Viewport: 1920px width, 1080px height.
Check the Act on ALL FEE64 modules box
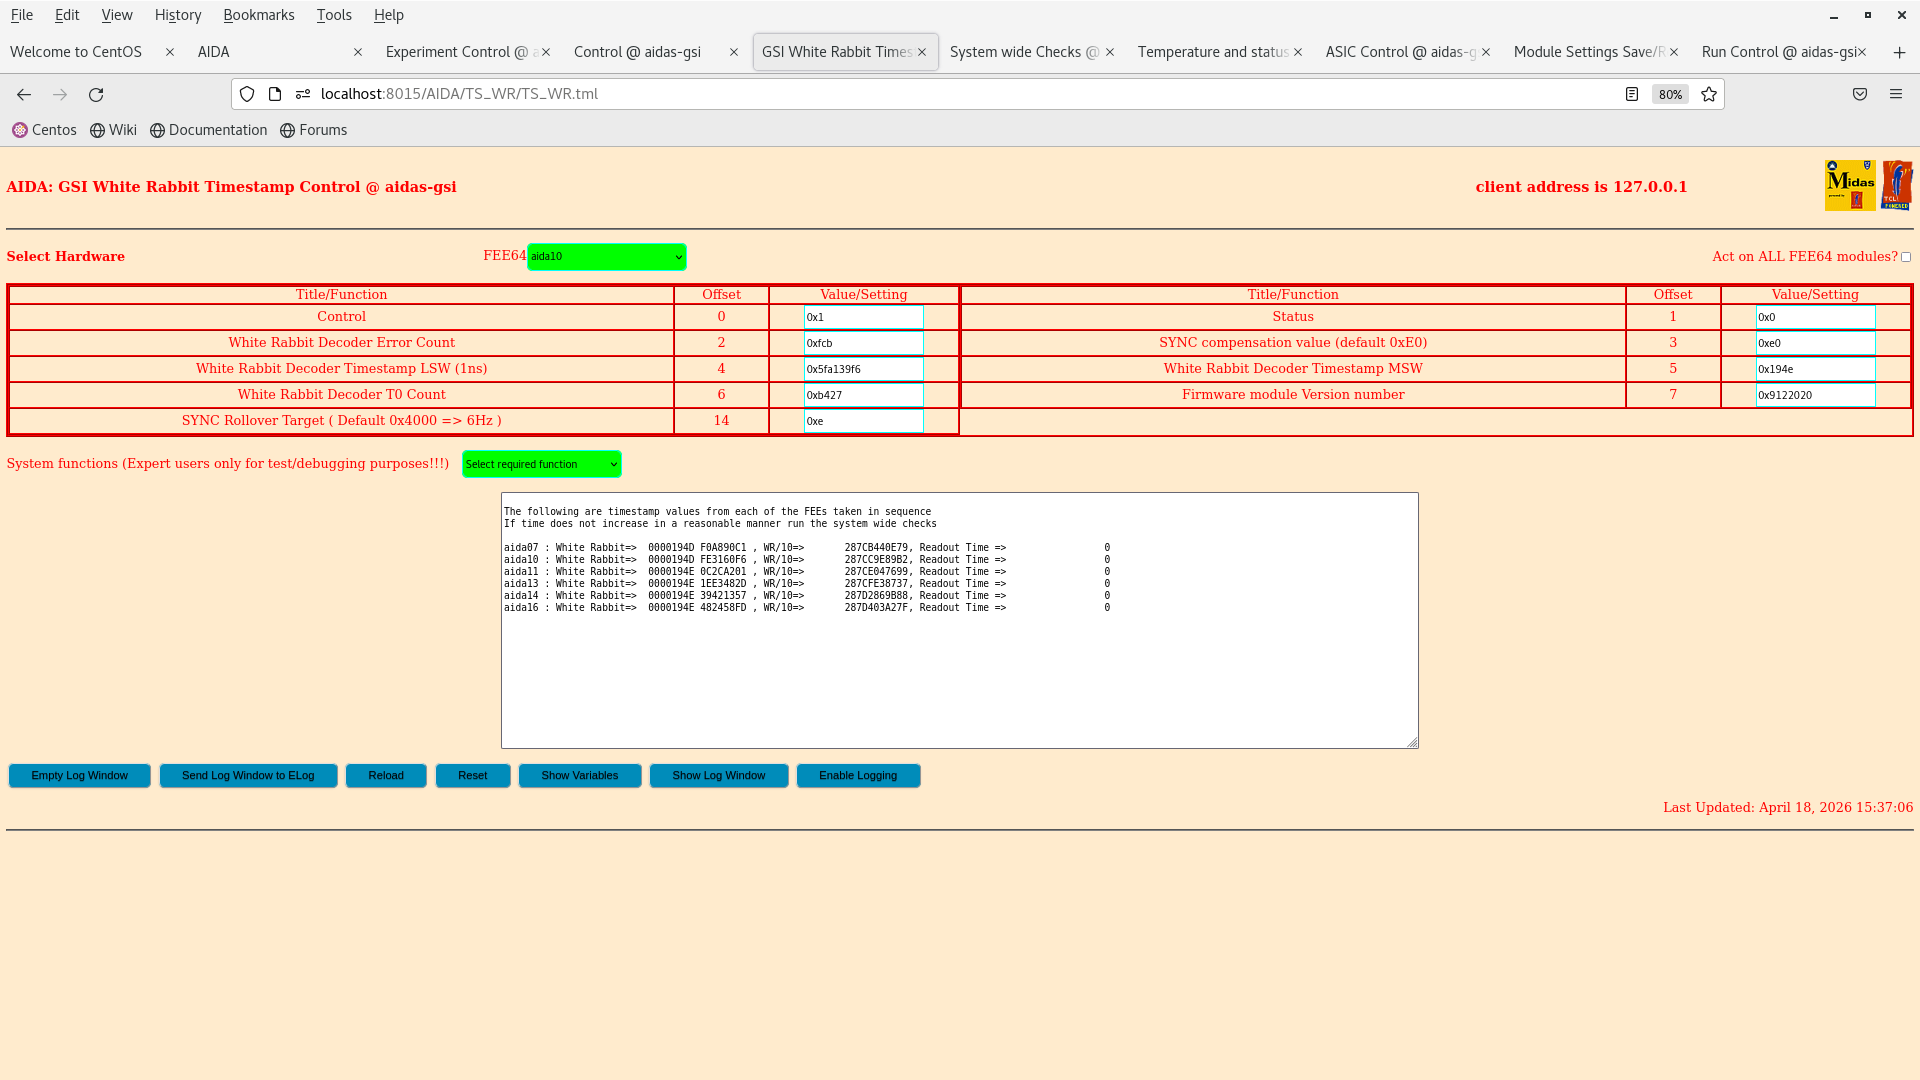1906,256
